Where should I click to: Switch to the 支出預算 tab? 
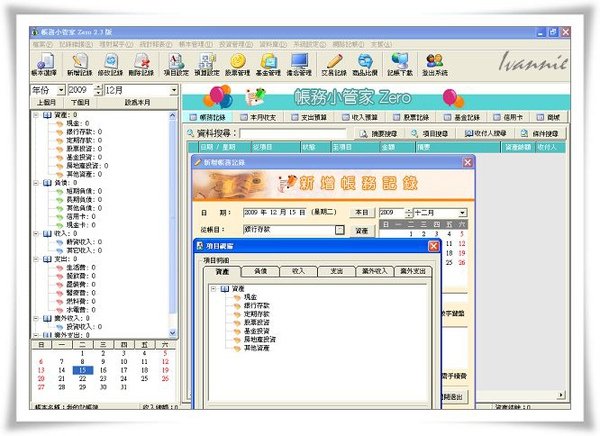click(x=309, y=118)
